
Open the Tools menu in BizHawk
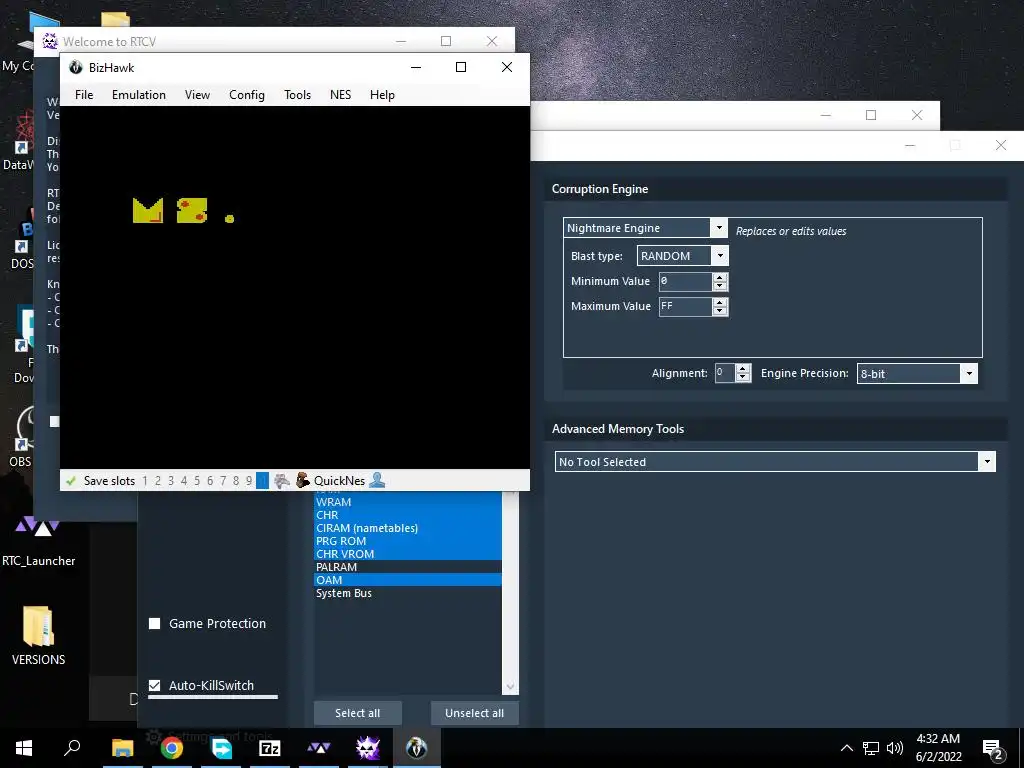pos(297,95)
